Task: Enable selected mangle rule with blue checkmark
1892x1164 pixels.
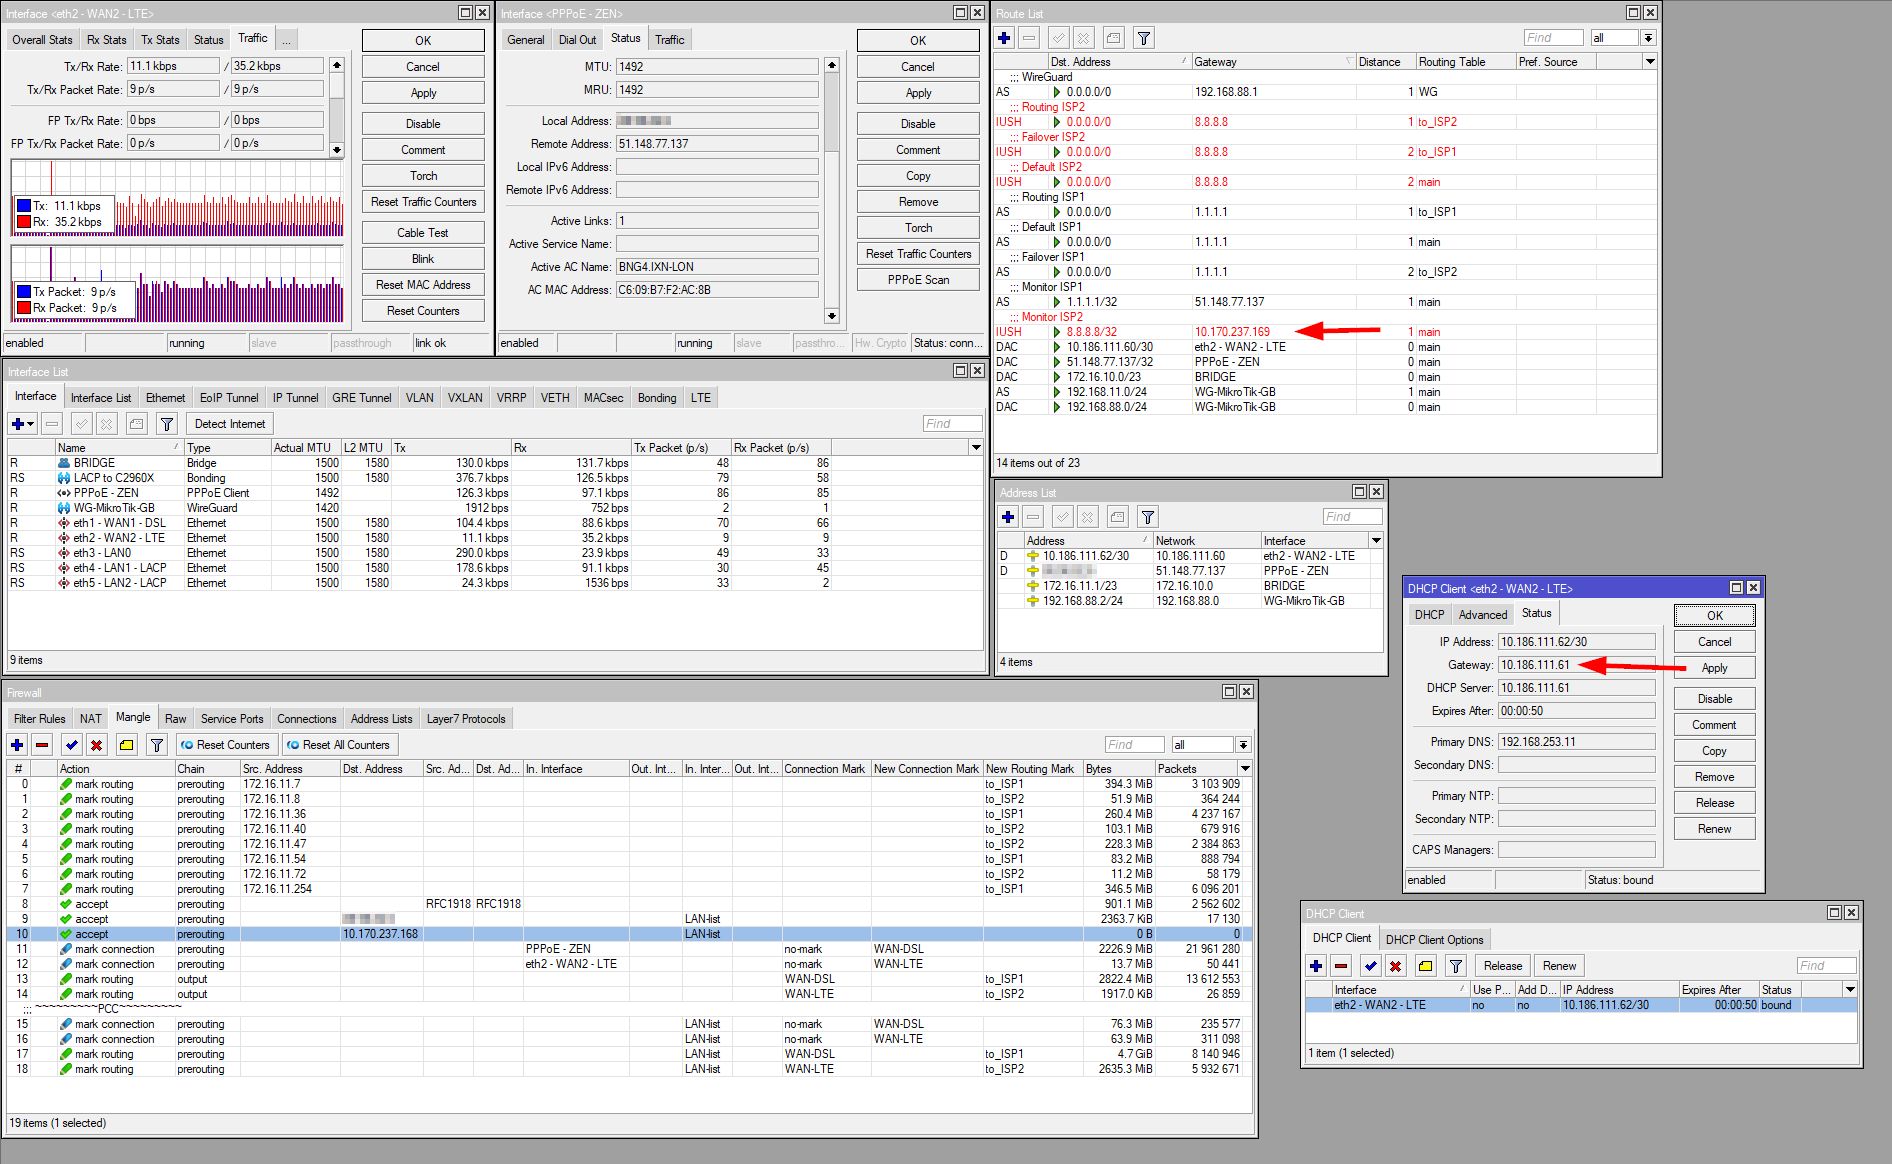Action: (71, 745)
